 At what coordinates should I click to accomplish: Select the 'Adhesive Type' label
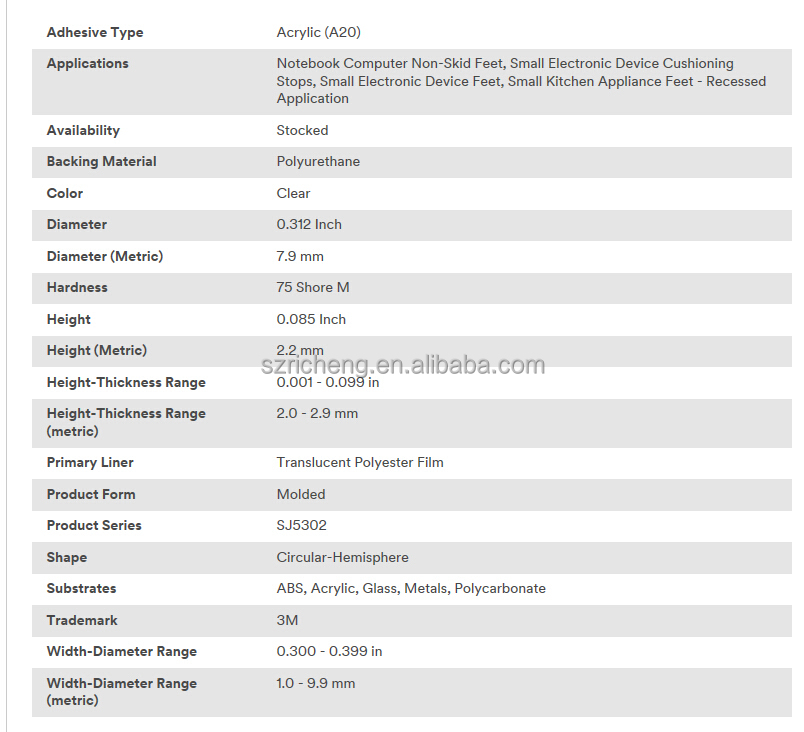[95, 32]
